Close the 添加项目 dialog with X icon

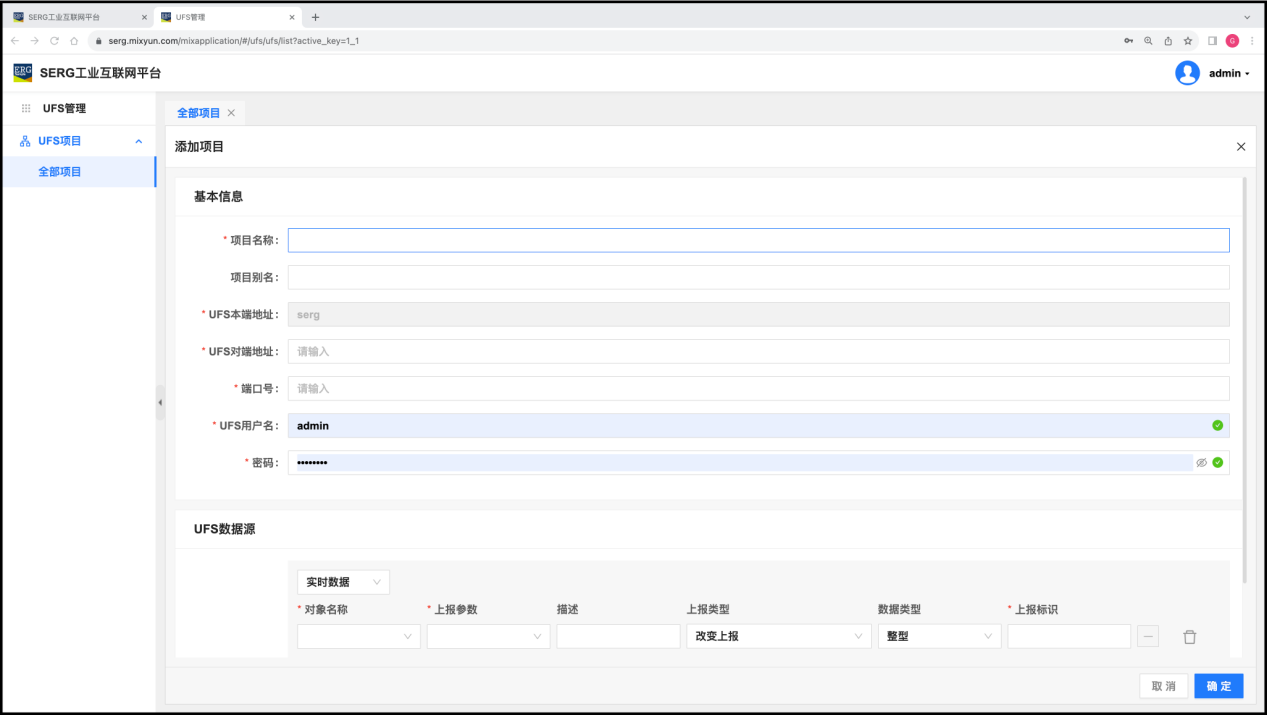click(x=1241, y=147)
